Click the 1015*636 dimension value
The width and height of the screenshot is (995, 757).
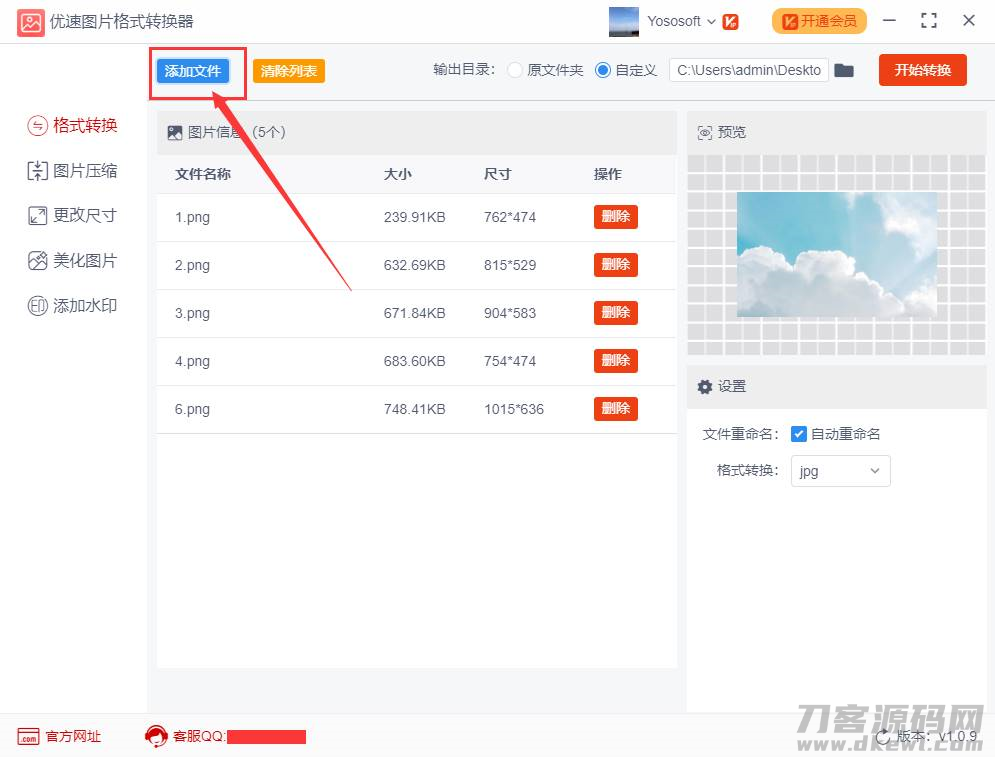pos(514,409)
